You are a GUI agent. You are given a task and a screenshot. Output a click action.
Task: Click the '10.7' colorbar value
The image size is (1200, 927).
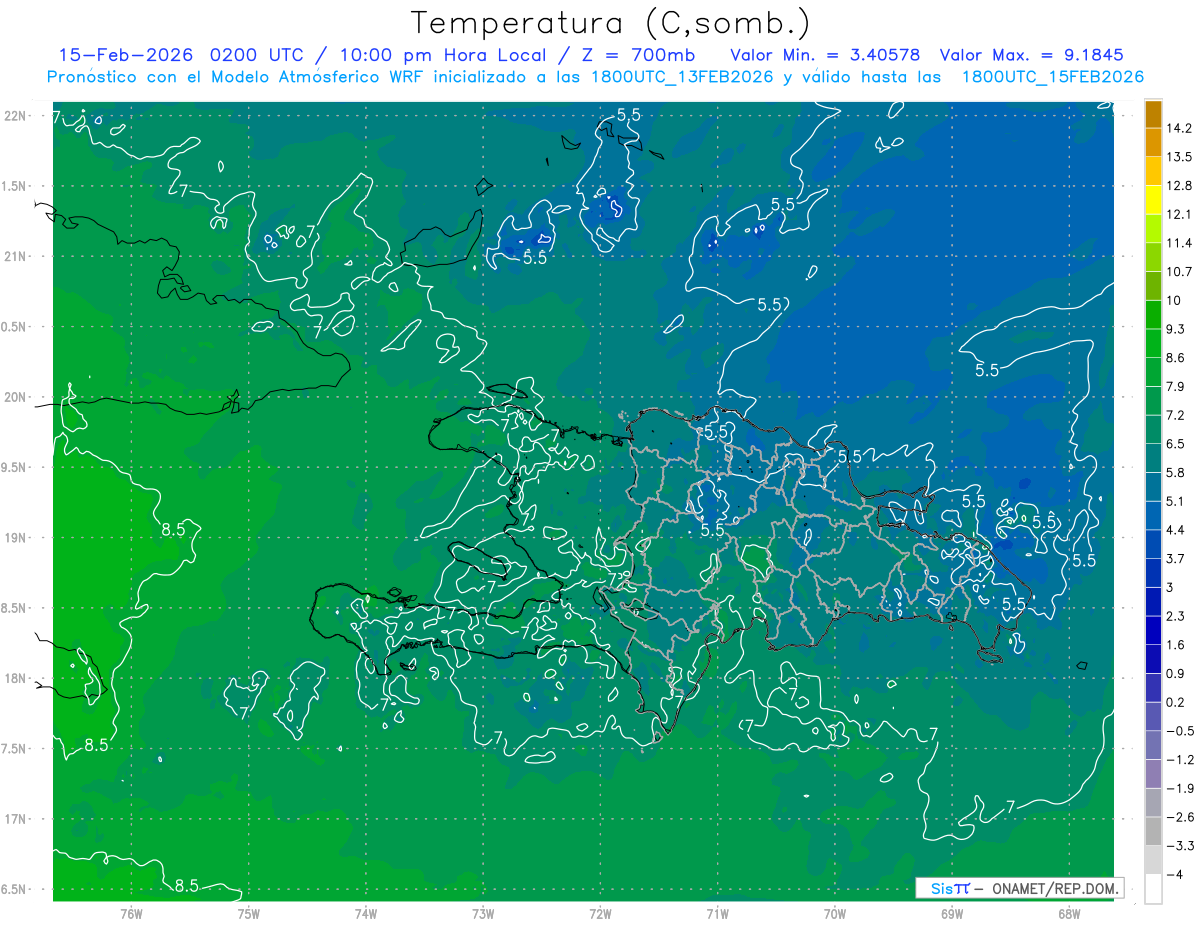tap(1180, 272)
